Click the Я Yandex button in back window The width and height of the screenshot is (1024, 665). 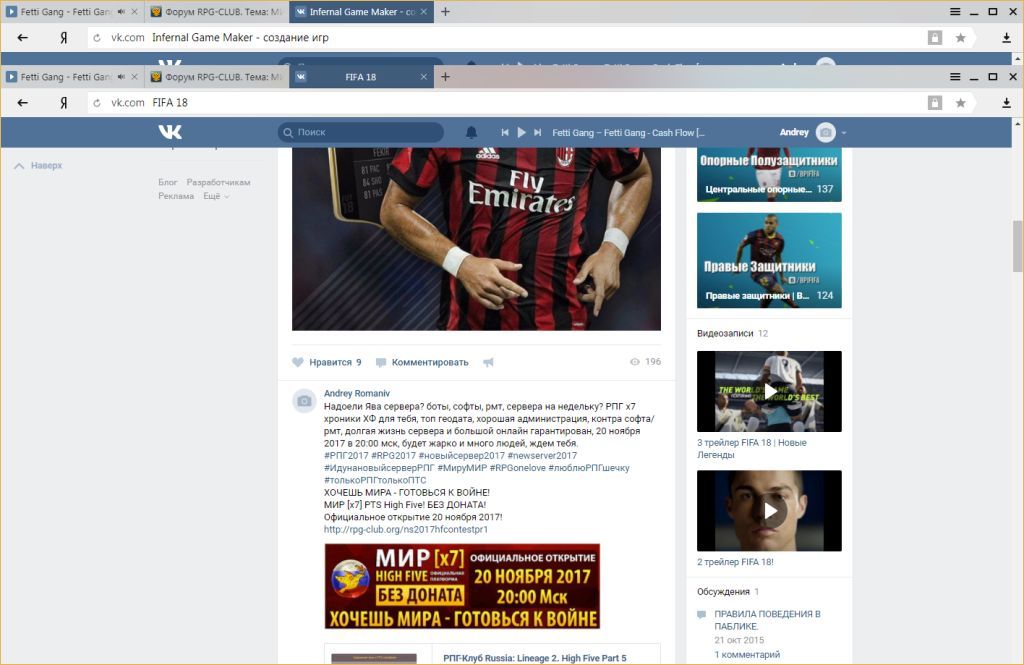tap(63, 38)
